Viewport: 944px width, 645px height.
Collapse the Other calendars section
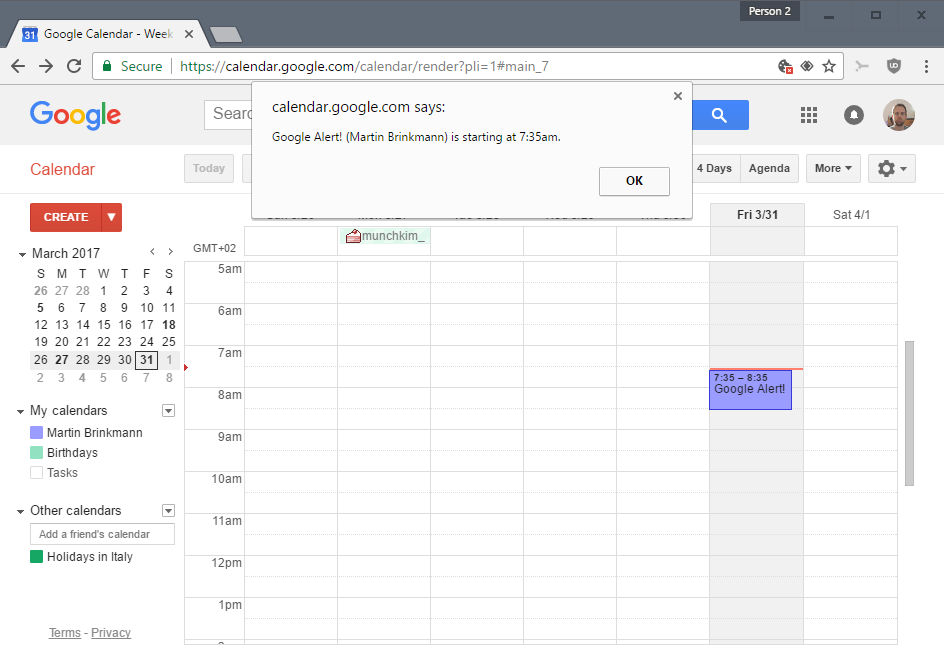point(20,511)
